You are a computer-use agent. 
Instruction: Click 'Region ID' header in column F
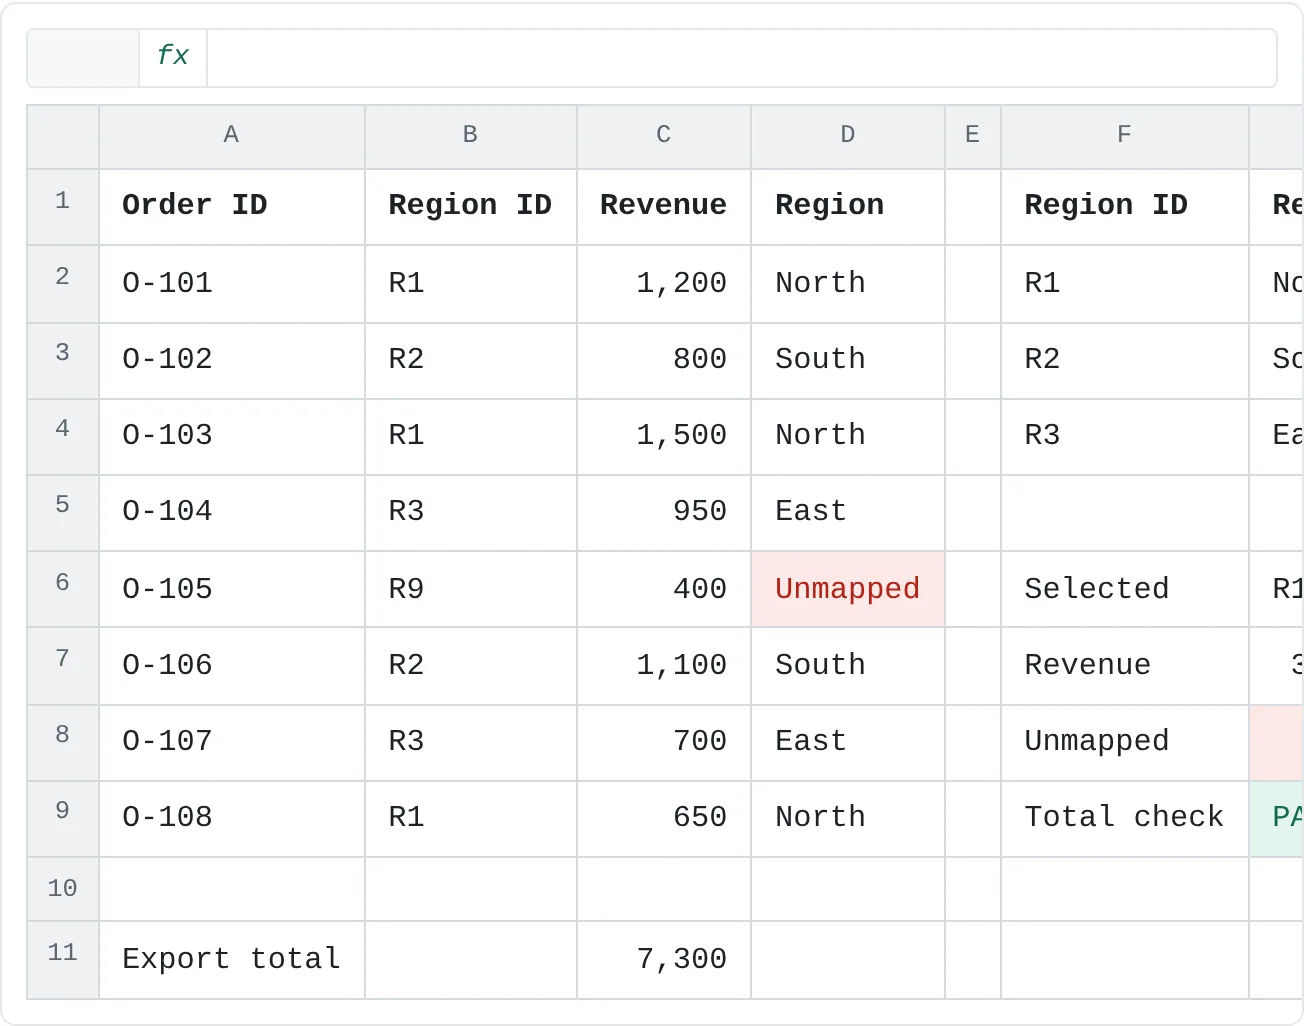pyautogui.click(x=1125, y=206)
